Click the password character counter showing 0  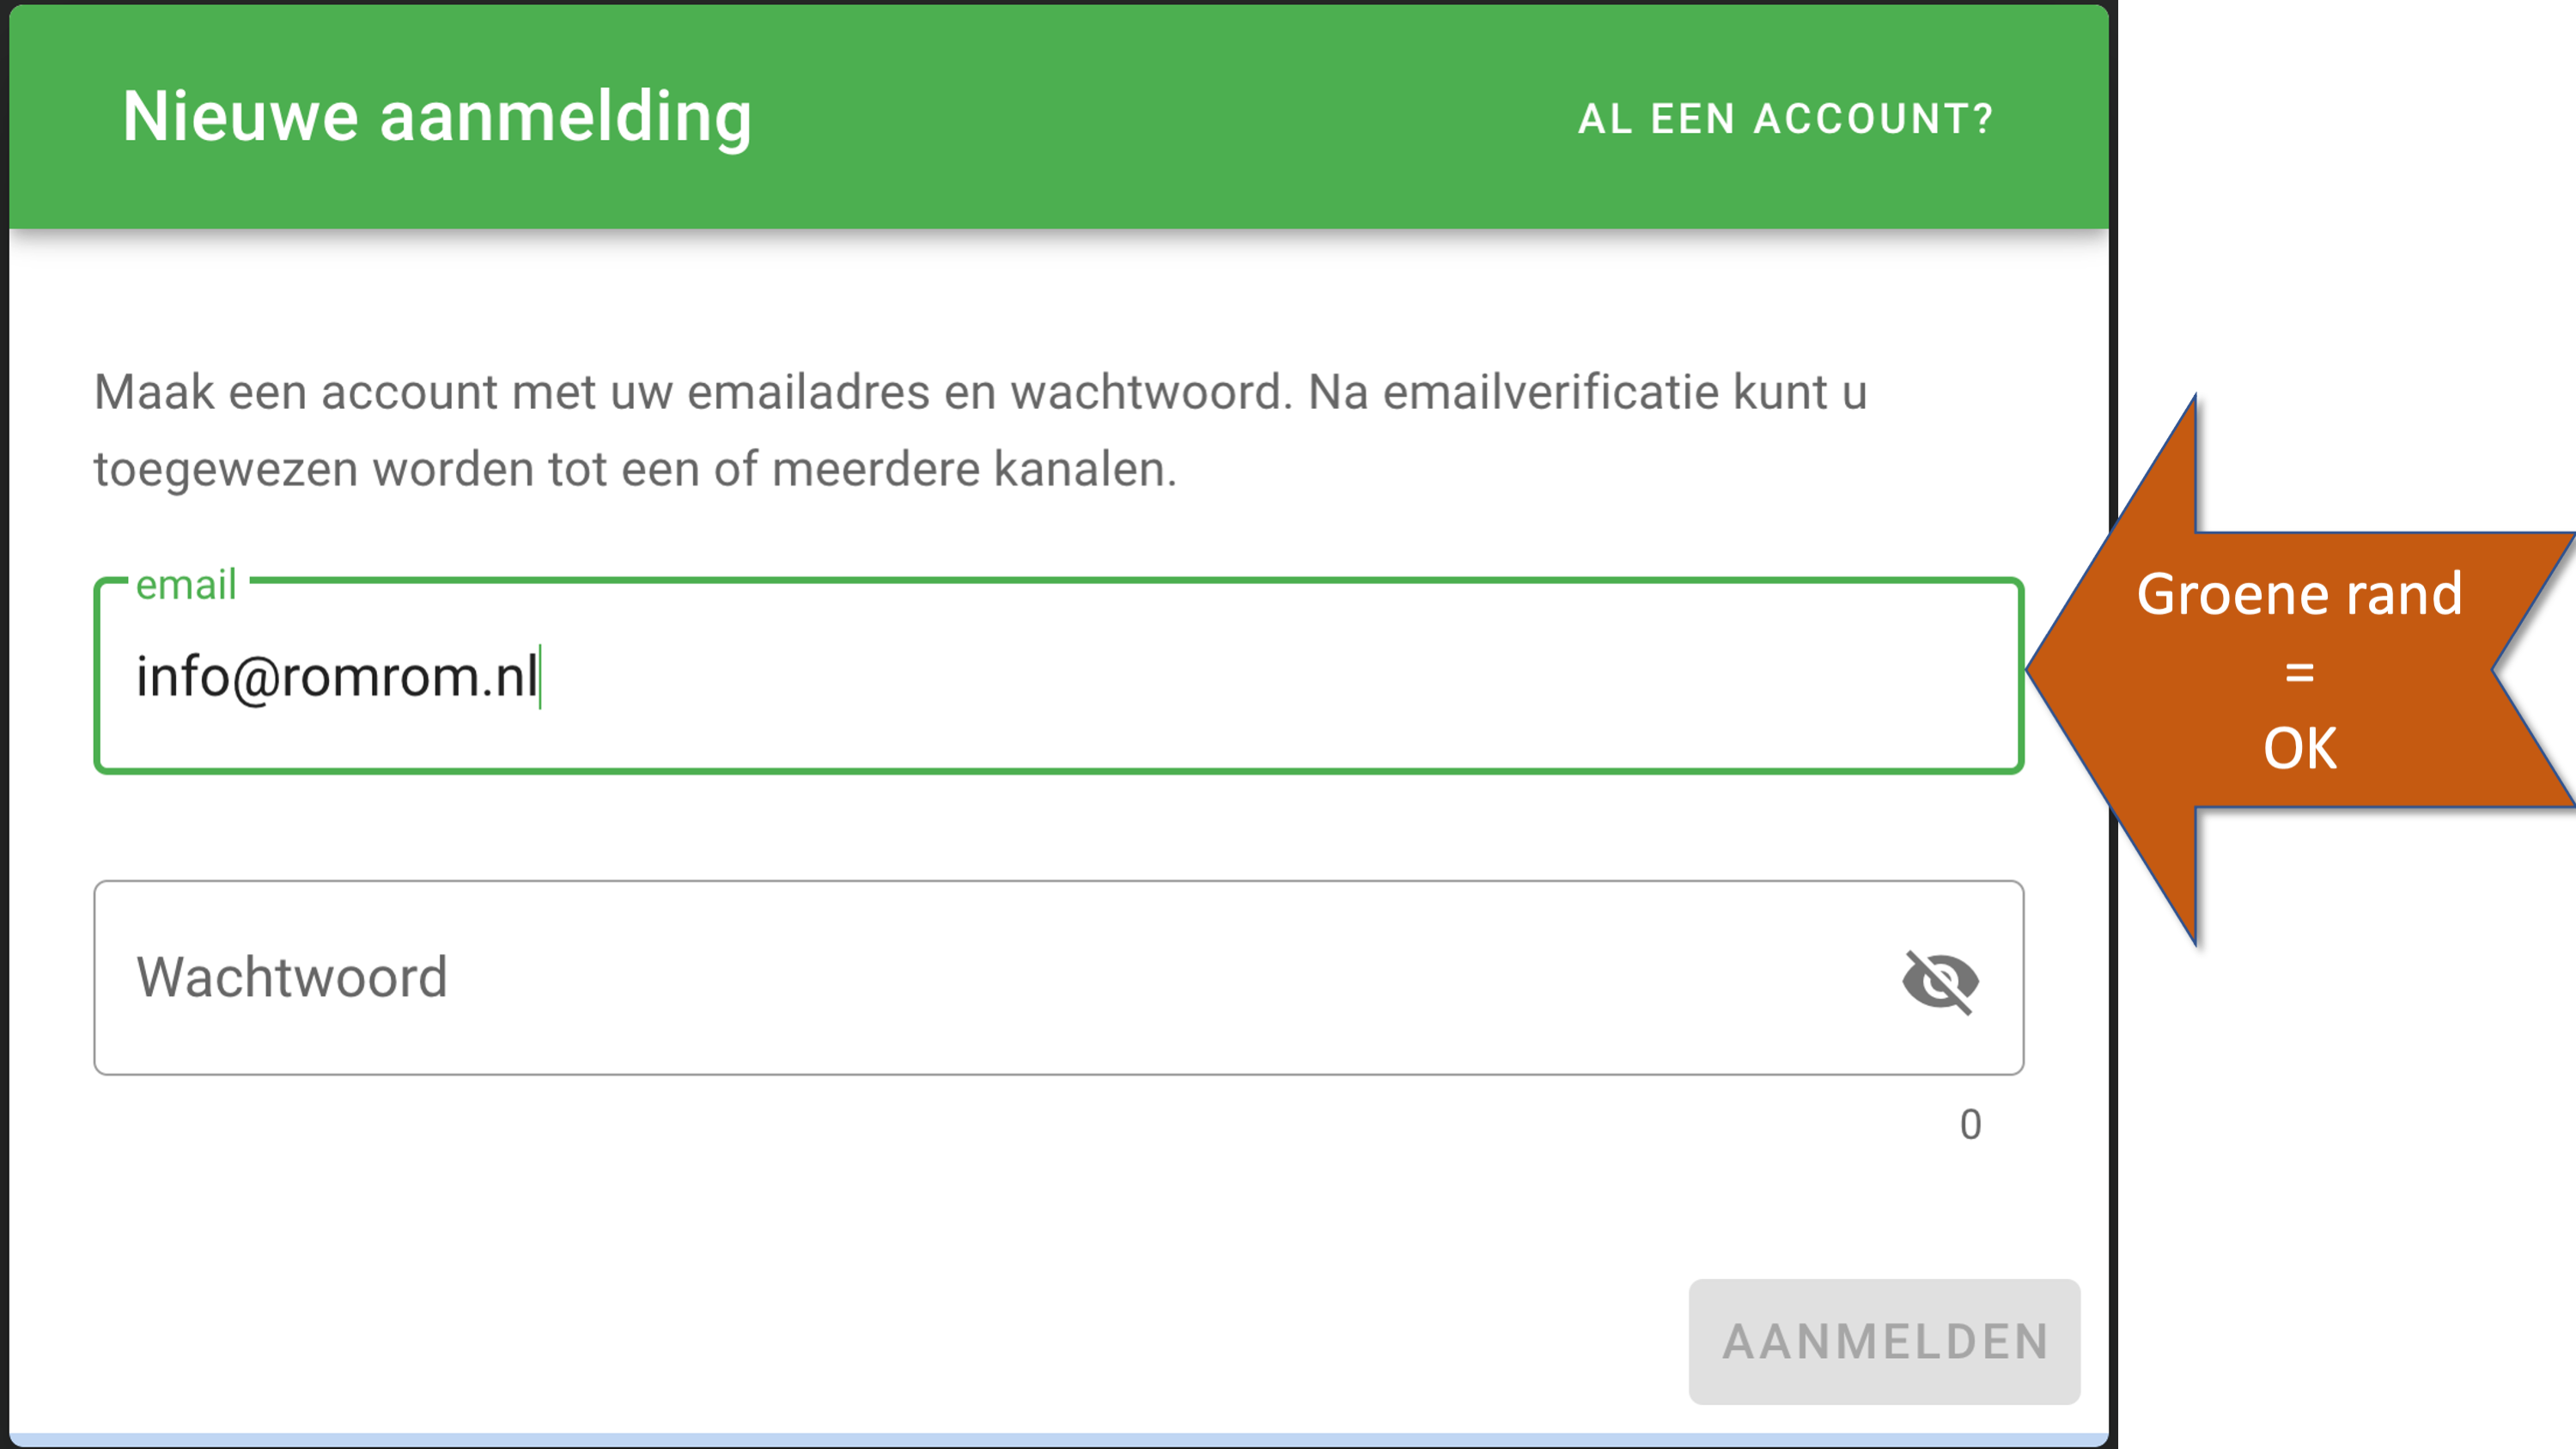point(1970,1125)
